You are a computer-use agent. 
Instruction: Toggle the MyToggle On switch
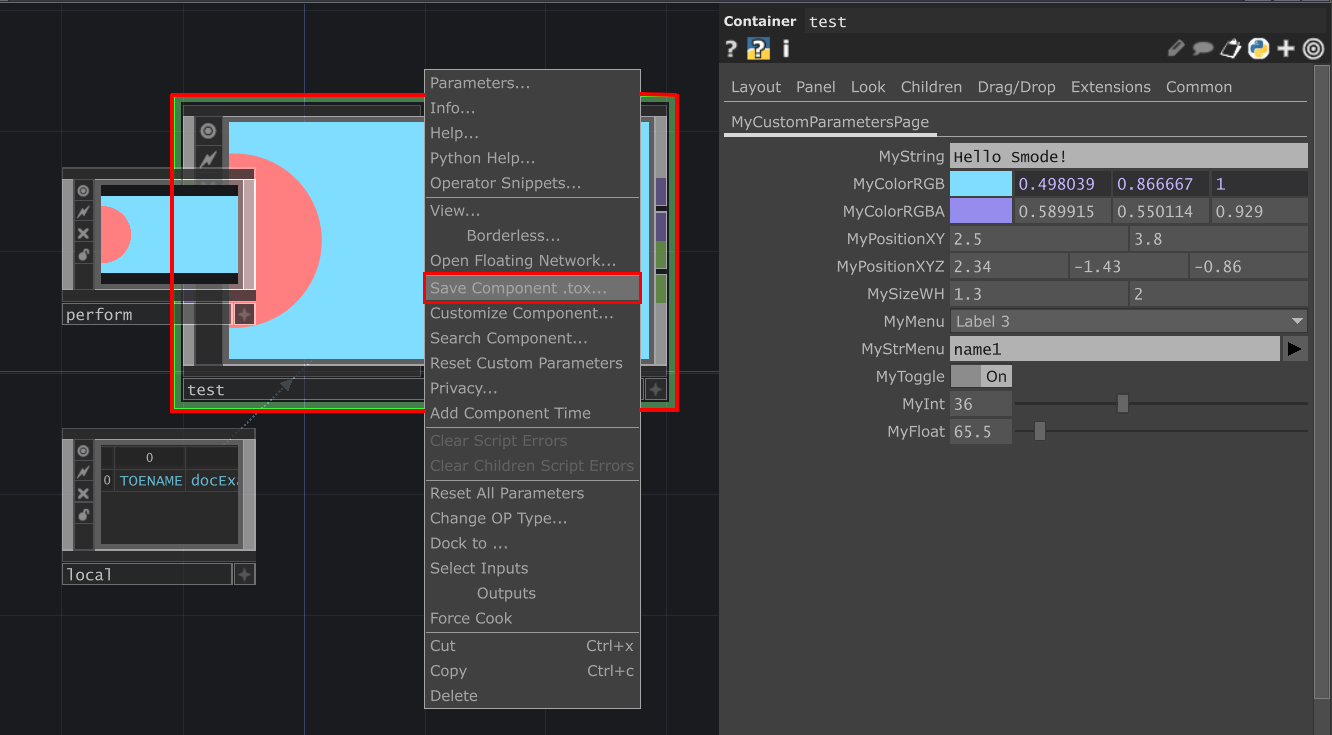pos(981,376)
